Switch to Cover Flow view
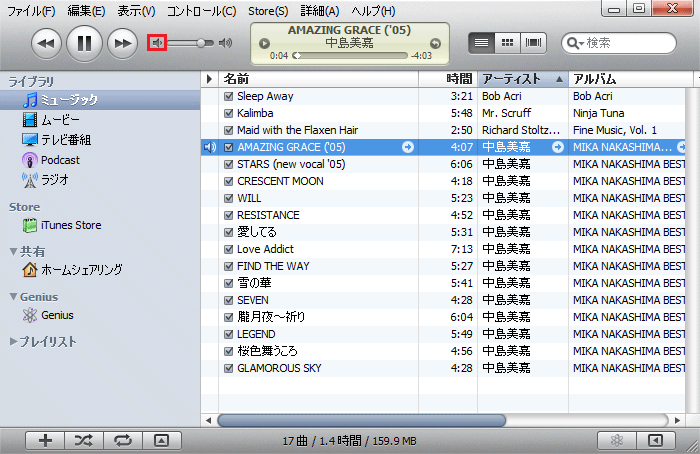This screenshot has height=454, width=700. 534,43
